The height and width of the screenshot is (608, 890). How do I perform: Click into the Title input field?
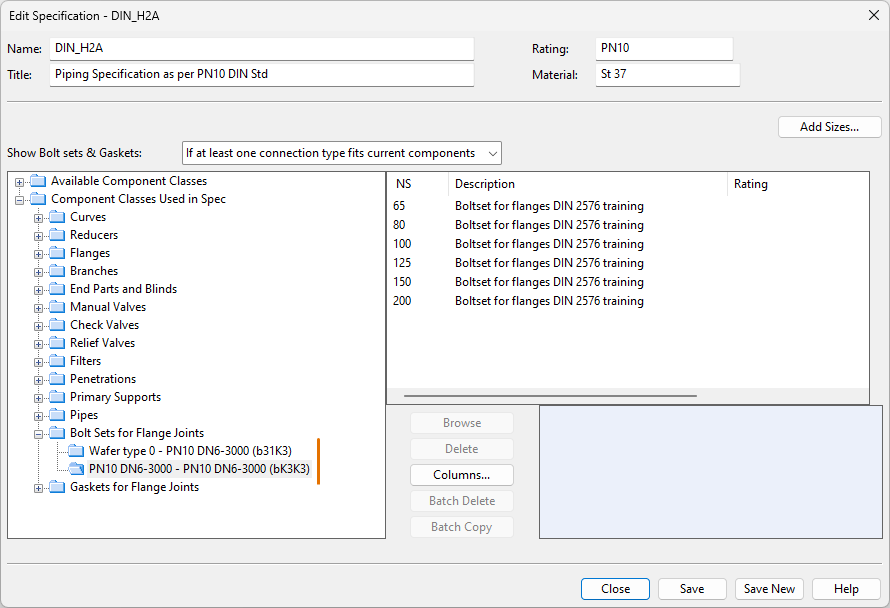(261, 75)
